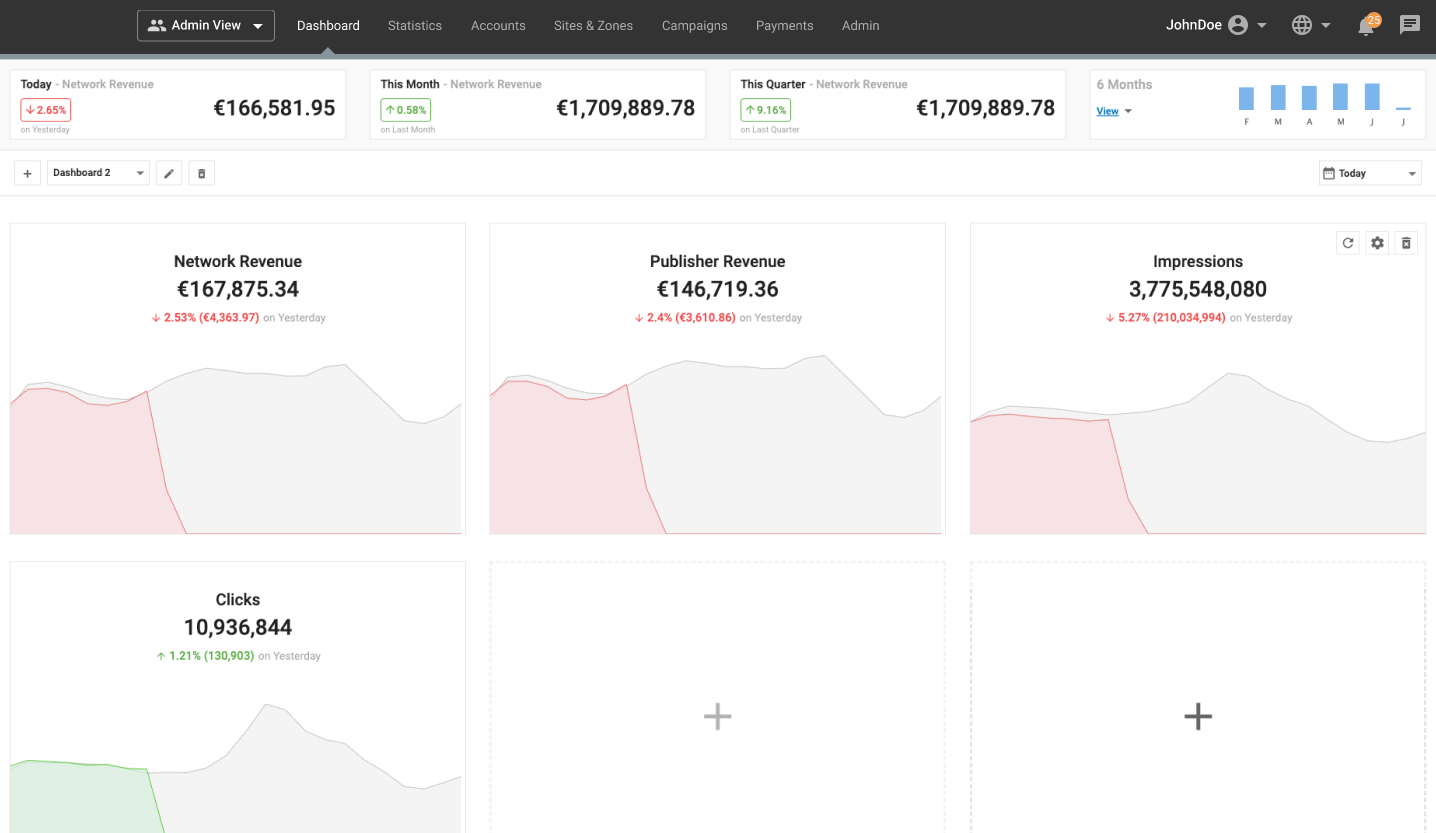
Task: Add widget in empty middle placeholder
Action: [717, 716]
